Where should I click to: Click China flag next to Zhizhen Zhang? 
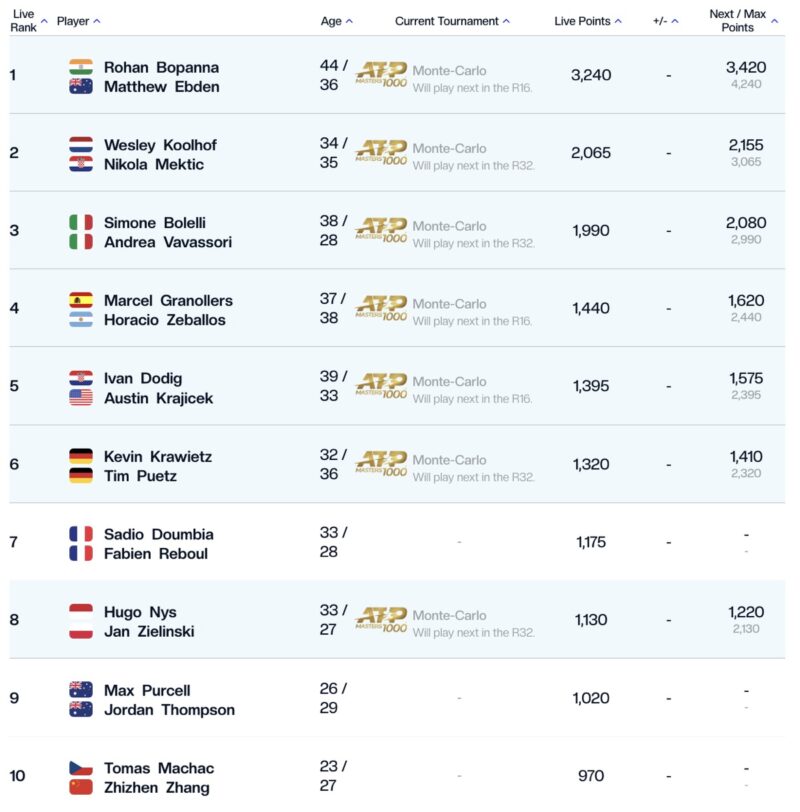81,788
